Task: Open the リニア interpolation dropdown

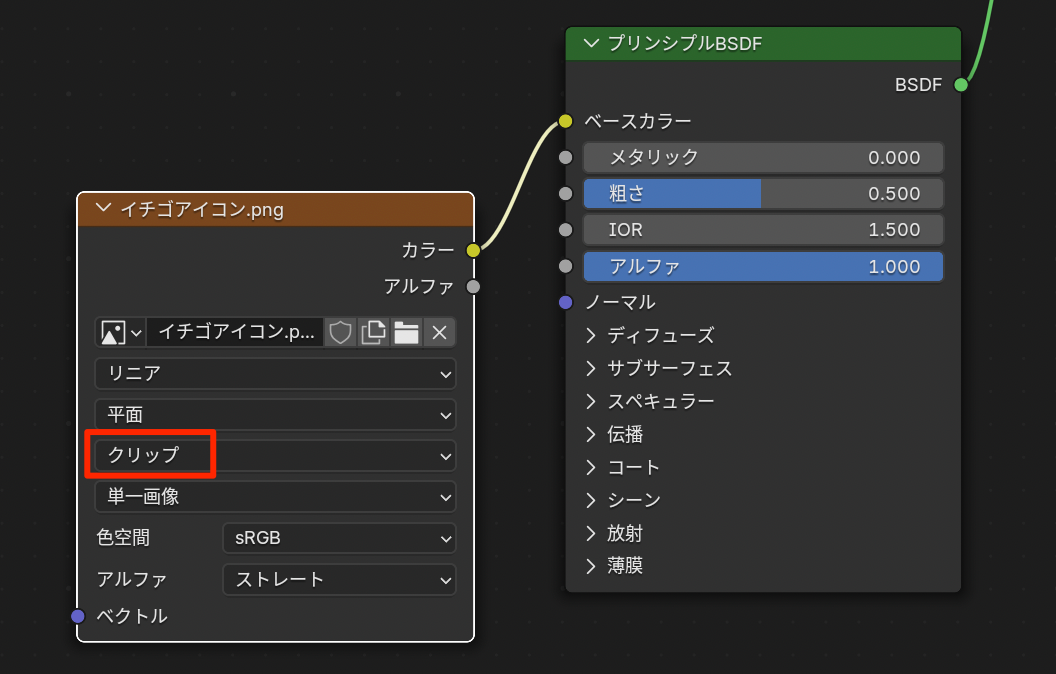Action: click(275, 373)
